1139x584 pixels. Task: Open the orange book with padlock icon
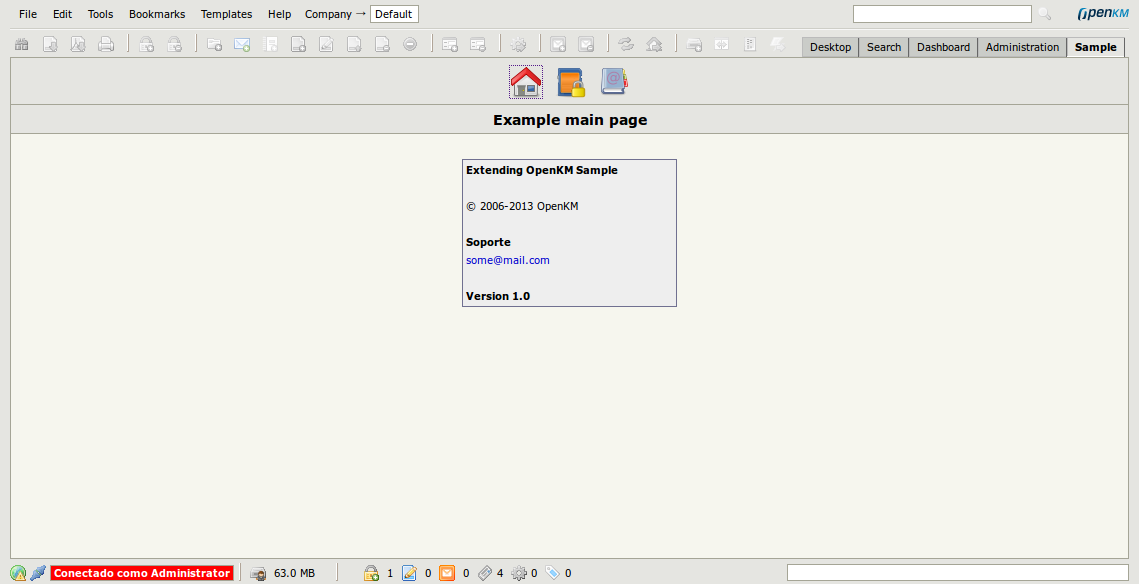point(571,82)
